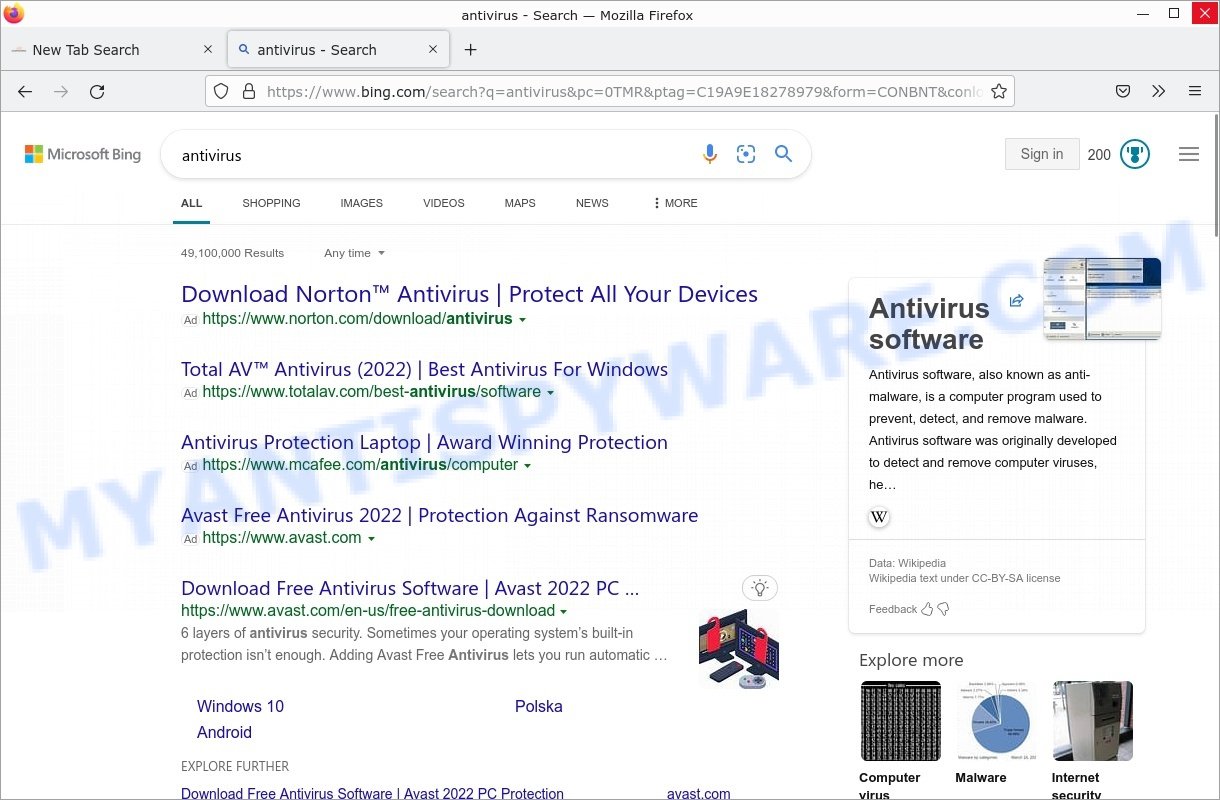
Task: Open Avast Free Antivirus 2022 ad link
Action: pos(439,515)
